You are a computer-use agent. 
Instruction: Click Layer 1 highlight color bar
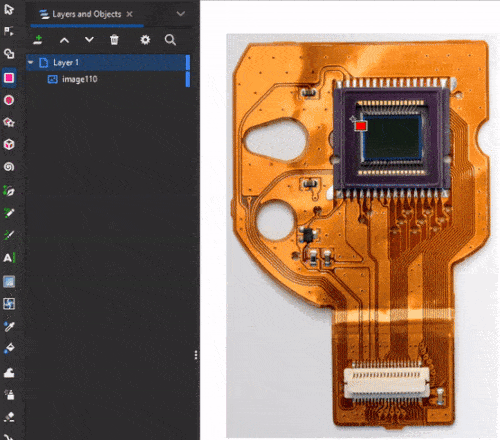click(188, 62)
